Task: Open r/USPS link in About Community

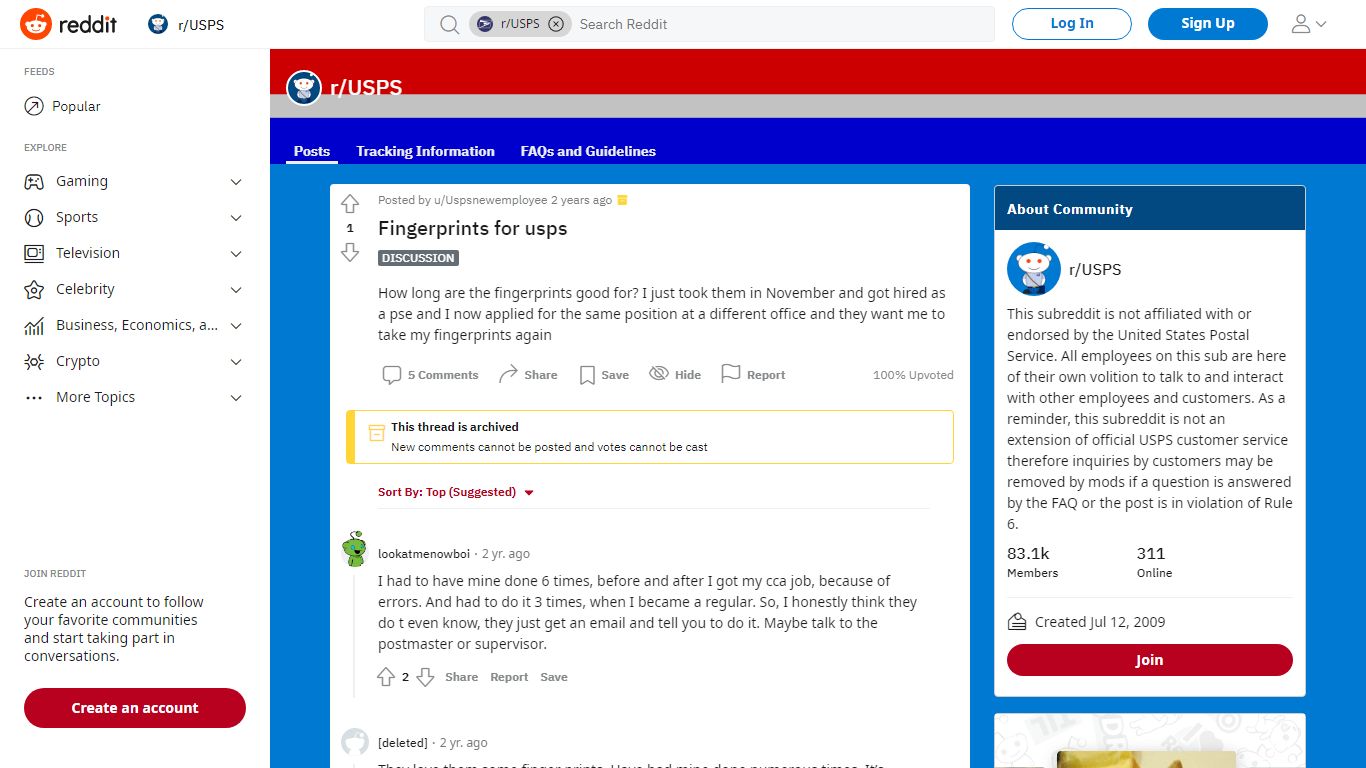Action: (1095, 269)
